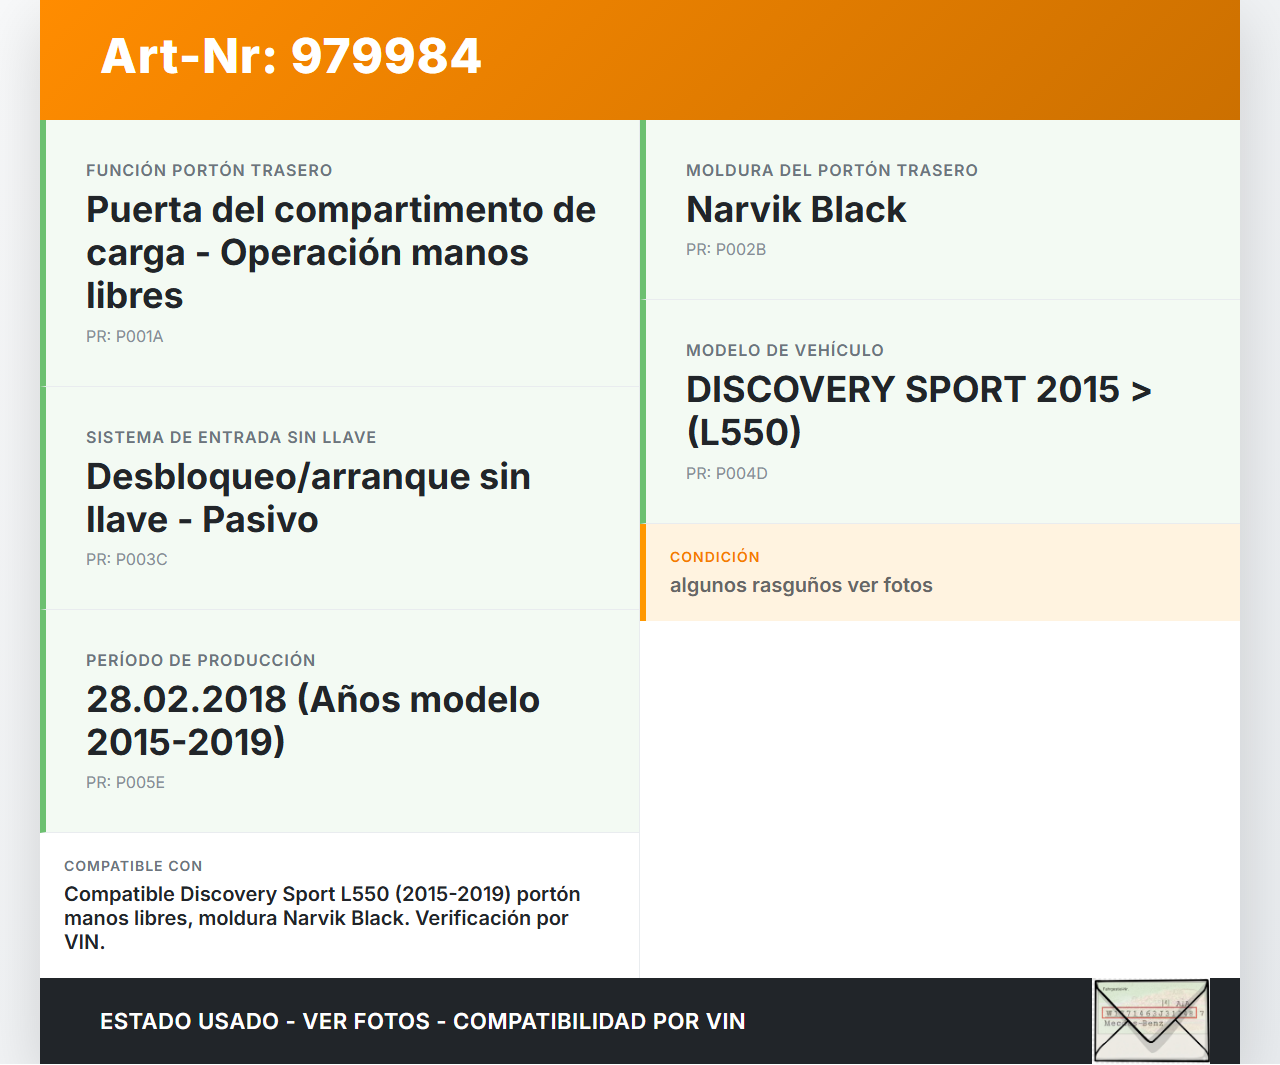The height and width of the screenshot is (1065, 1280).
Task: Select the 'Compatible Discovery Sport L550' compatibility paragraph
Action: (x=322, y=918)
